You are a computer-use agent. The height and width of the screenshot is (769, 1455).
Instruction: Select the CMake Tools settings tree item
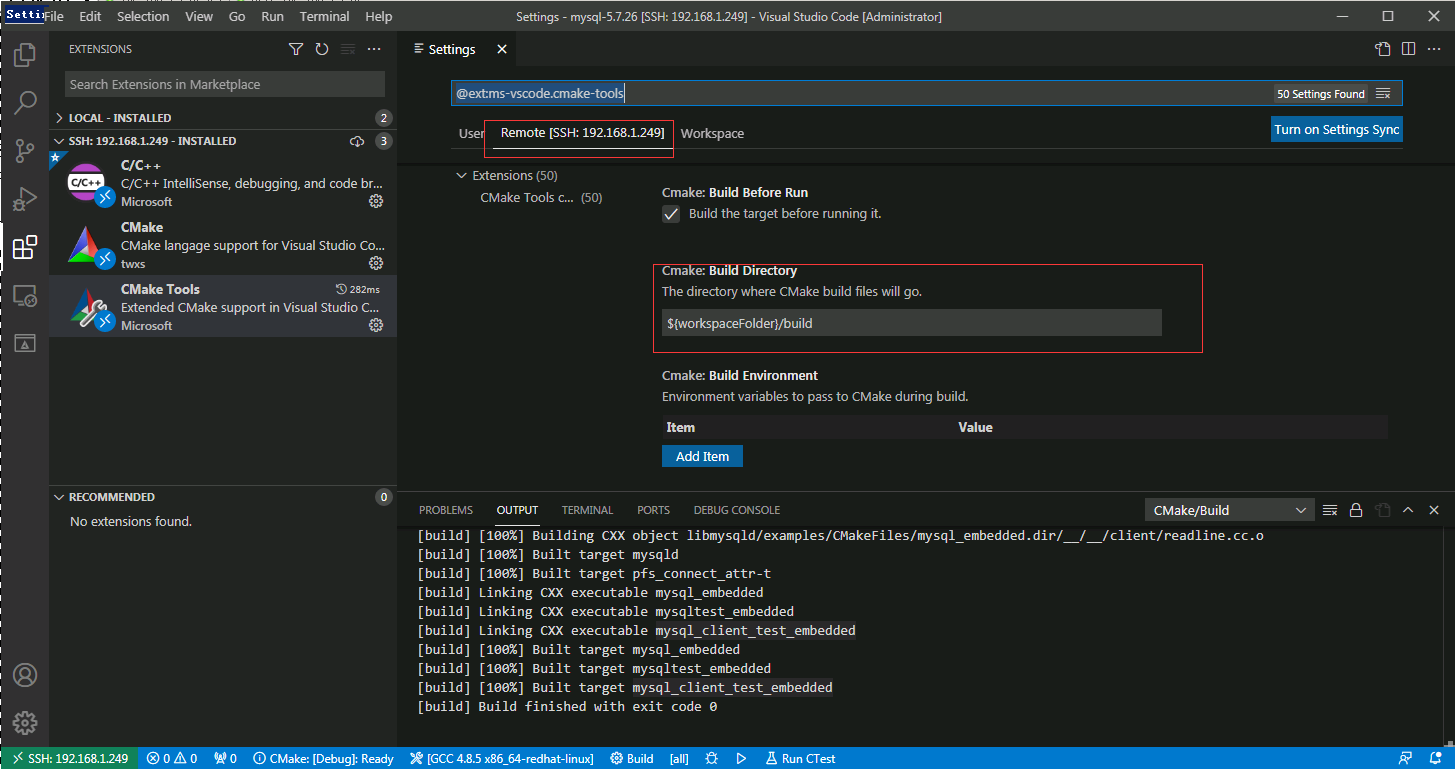pos(541,198)
